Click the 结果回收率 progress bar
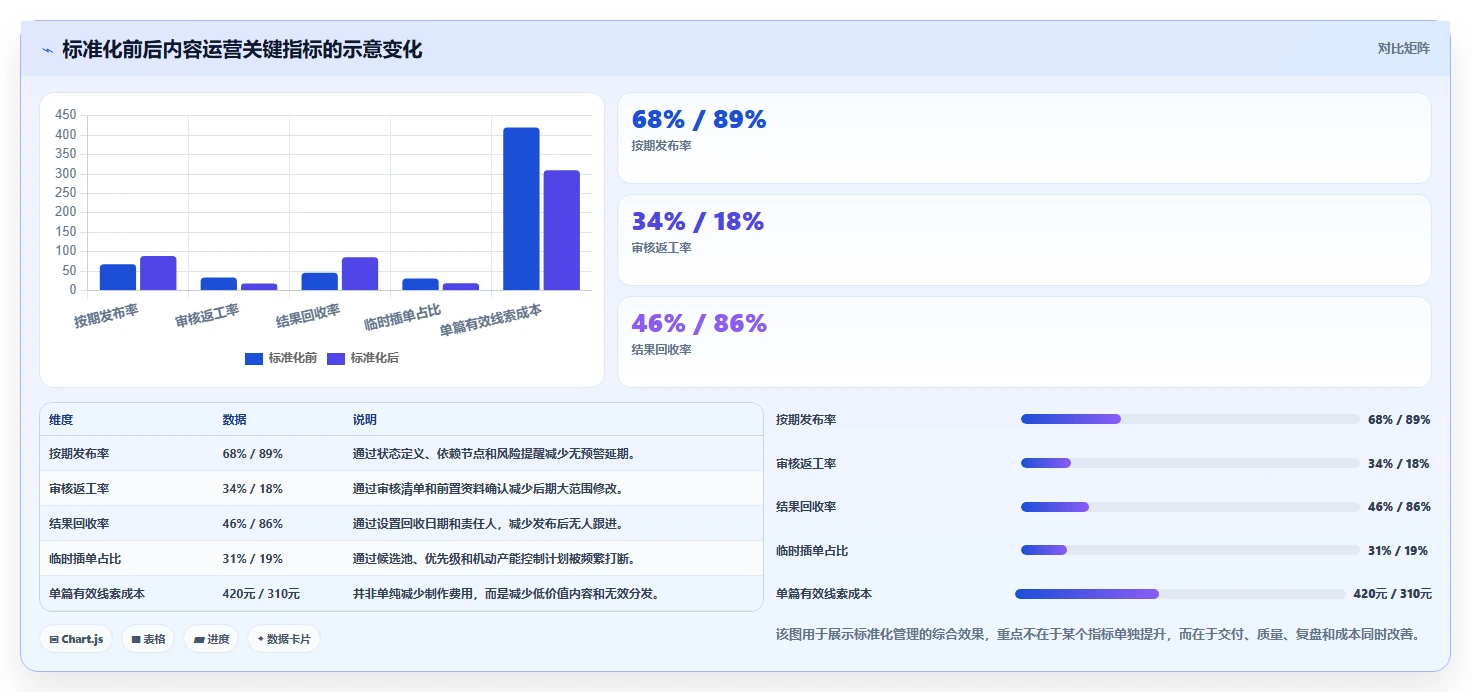Viewport: 1471px width, 692px height. [x=1190, y=506]
